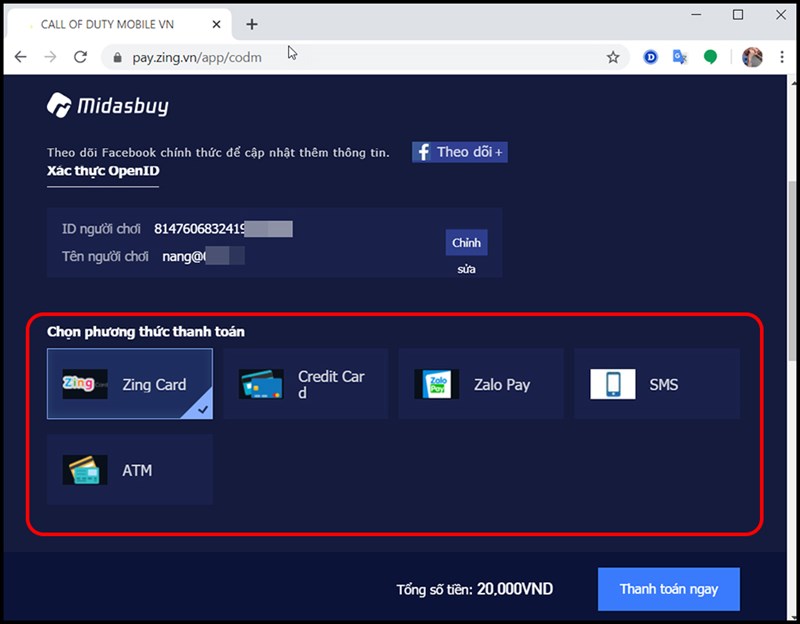Click the Tên người chơi name value
800x624 pixels.
[x=203, y=256]
